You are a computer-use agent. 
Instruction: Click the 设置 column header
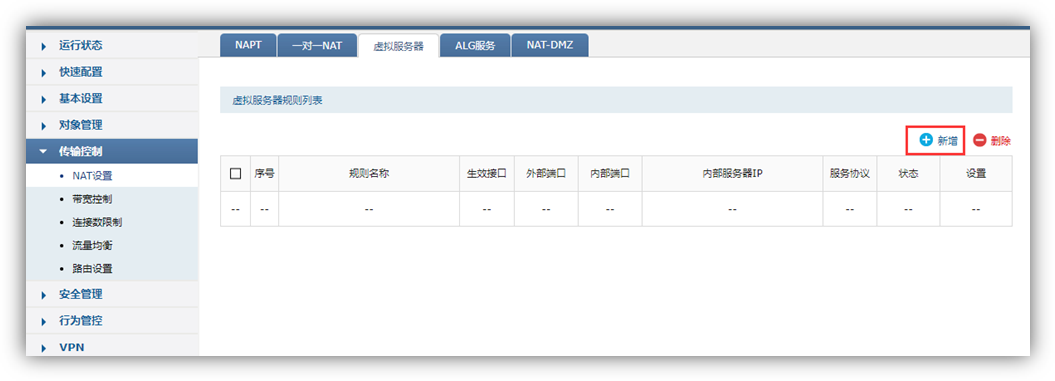tap(976, 174)
